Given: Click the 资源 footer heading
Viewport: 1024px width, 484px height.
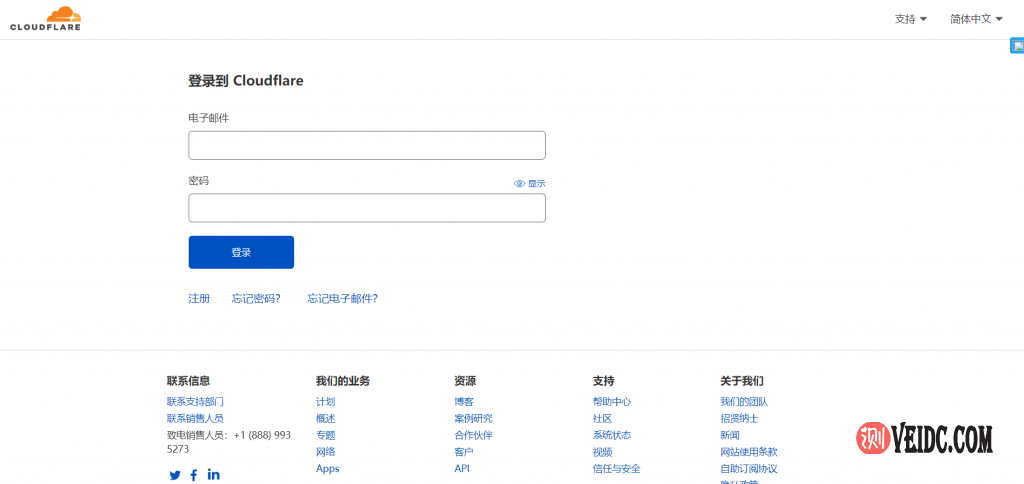Looking at the screenshot, I should [465, 381].
